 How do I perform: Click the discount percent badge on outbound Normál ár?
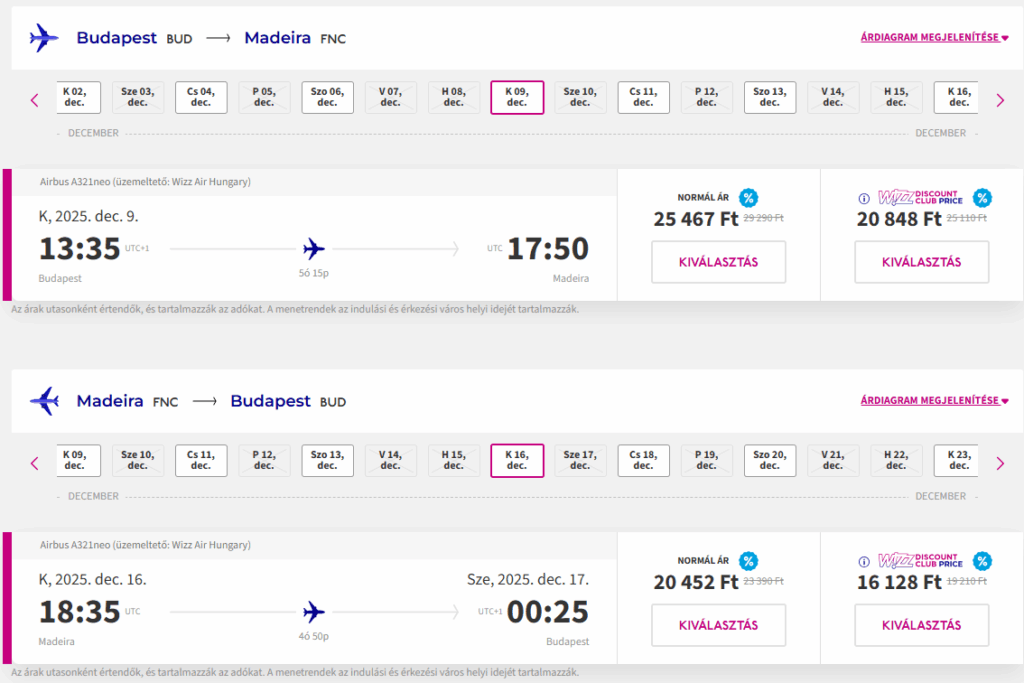(748, 197)
